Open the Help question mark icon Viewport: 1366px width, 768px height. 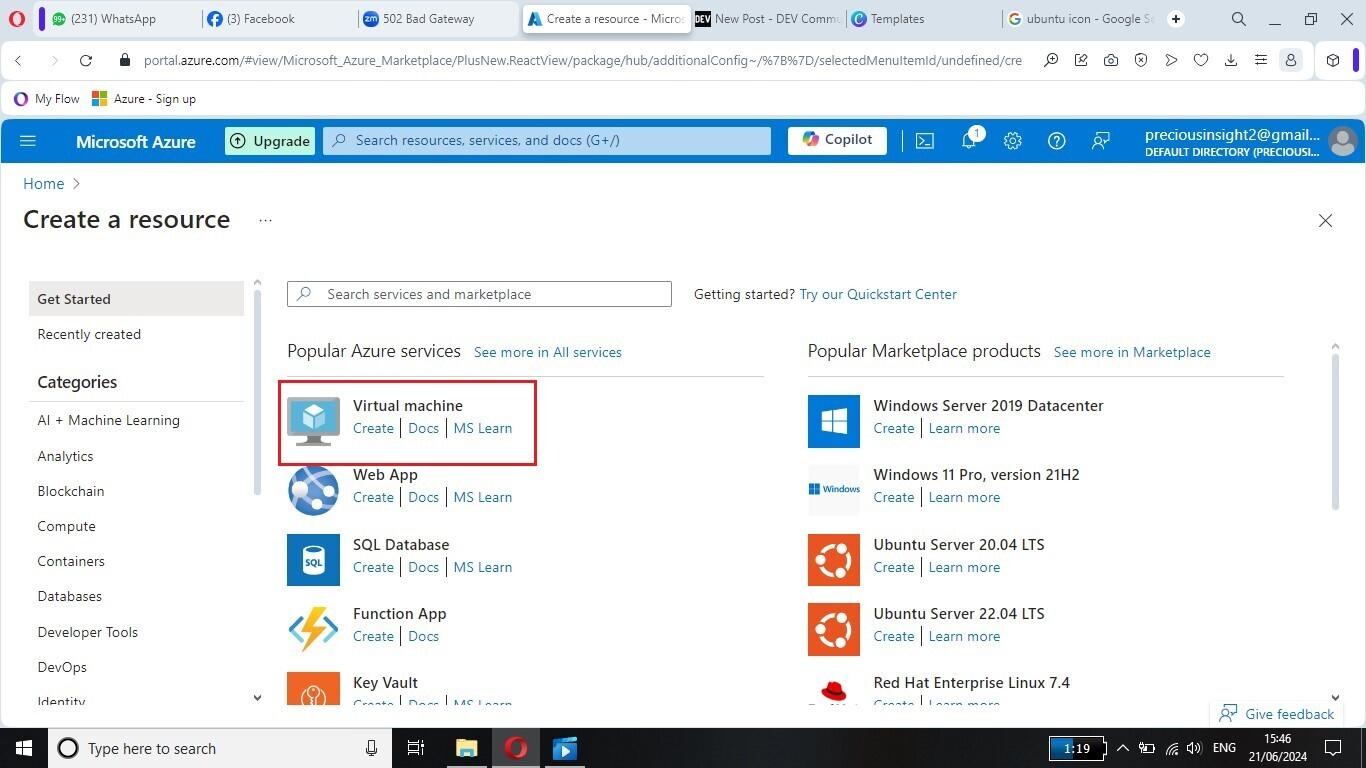tap(1057, 141)
